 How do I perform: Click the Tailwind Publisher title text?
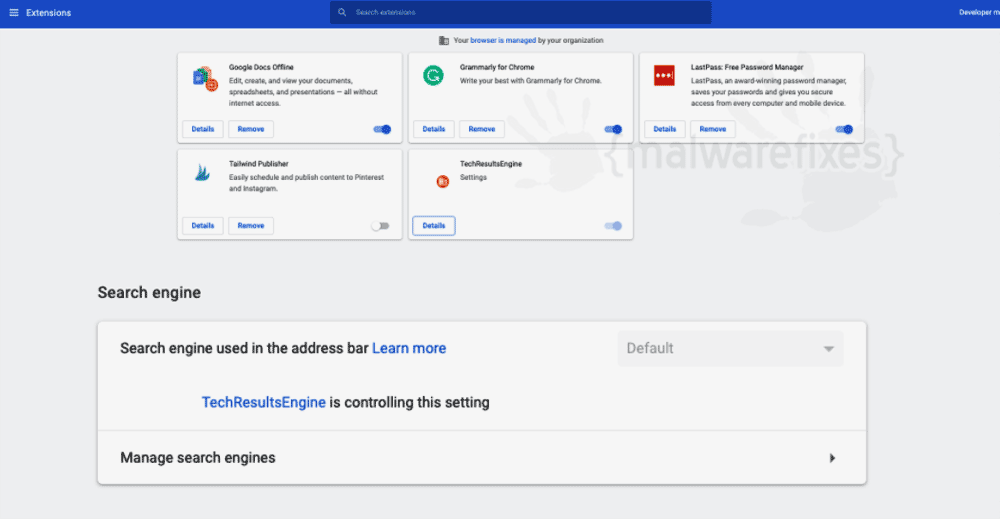[259, 164]
